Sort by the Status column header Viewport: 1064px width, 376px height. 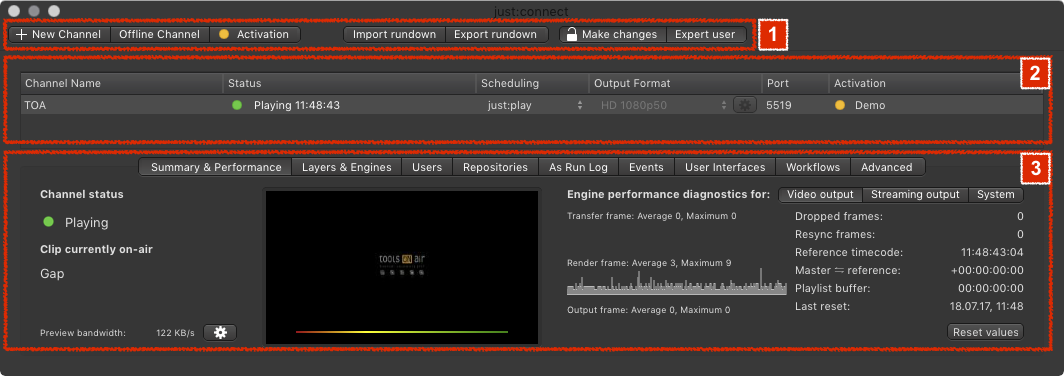click(349, 83)
